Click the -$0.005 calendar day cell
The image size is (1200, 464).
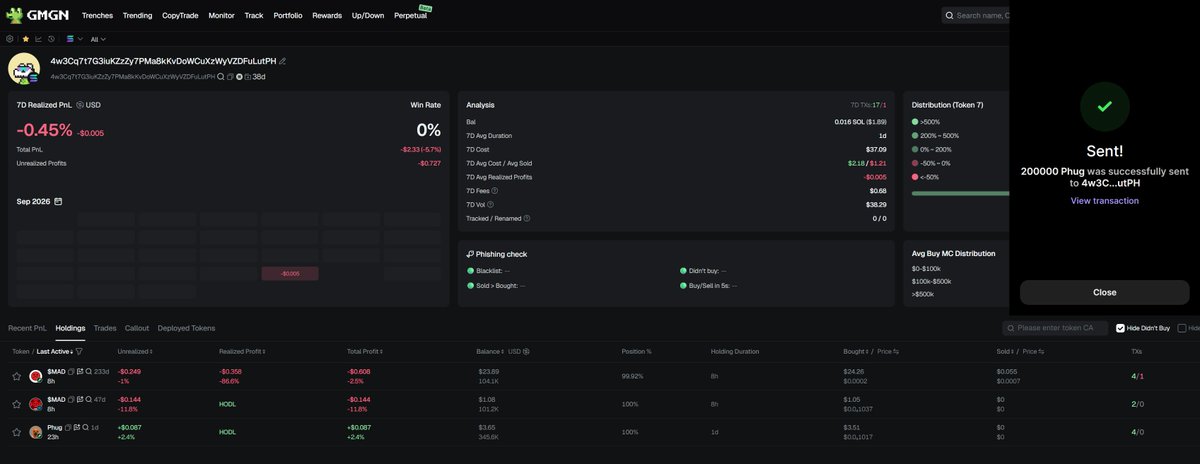[289, 273]
